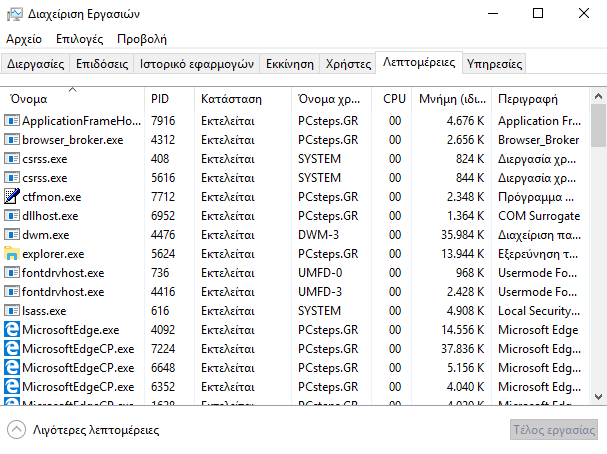Click PID value 4476
This screenshot has width=607, height=454.
[163, 235]
